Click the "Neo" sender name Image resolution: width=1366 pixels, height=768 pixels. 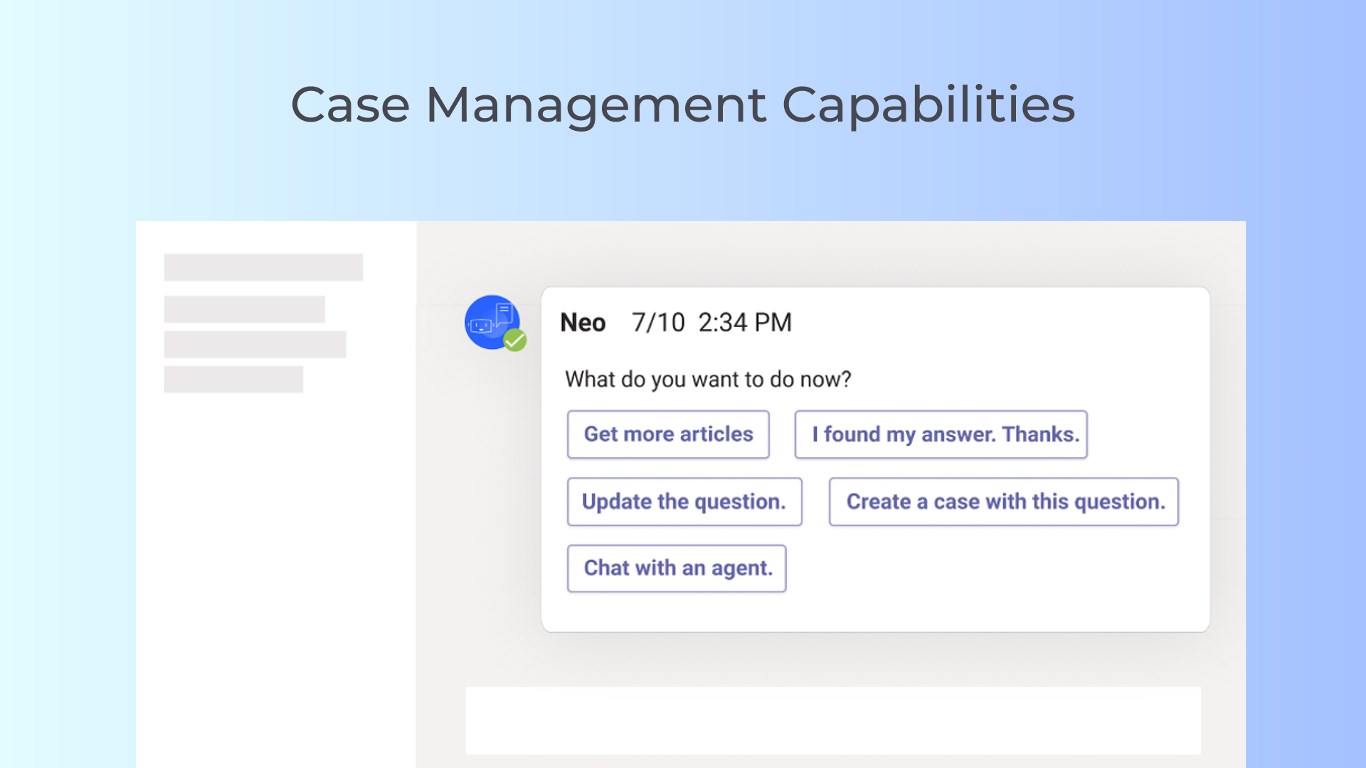click(x=583, y=323)
